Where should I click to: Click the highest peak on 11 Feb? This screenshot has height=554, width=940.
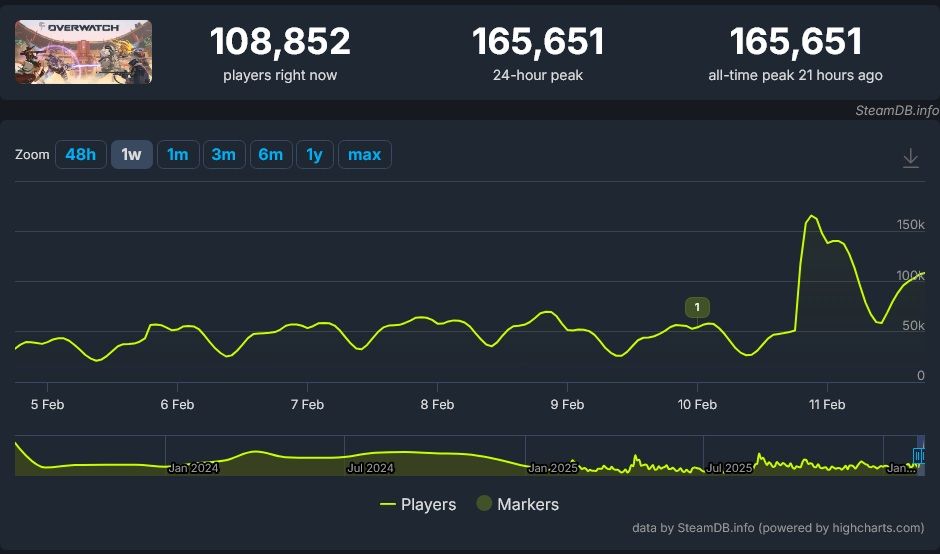pyautogui.click(x=810, y=216)
